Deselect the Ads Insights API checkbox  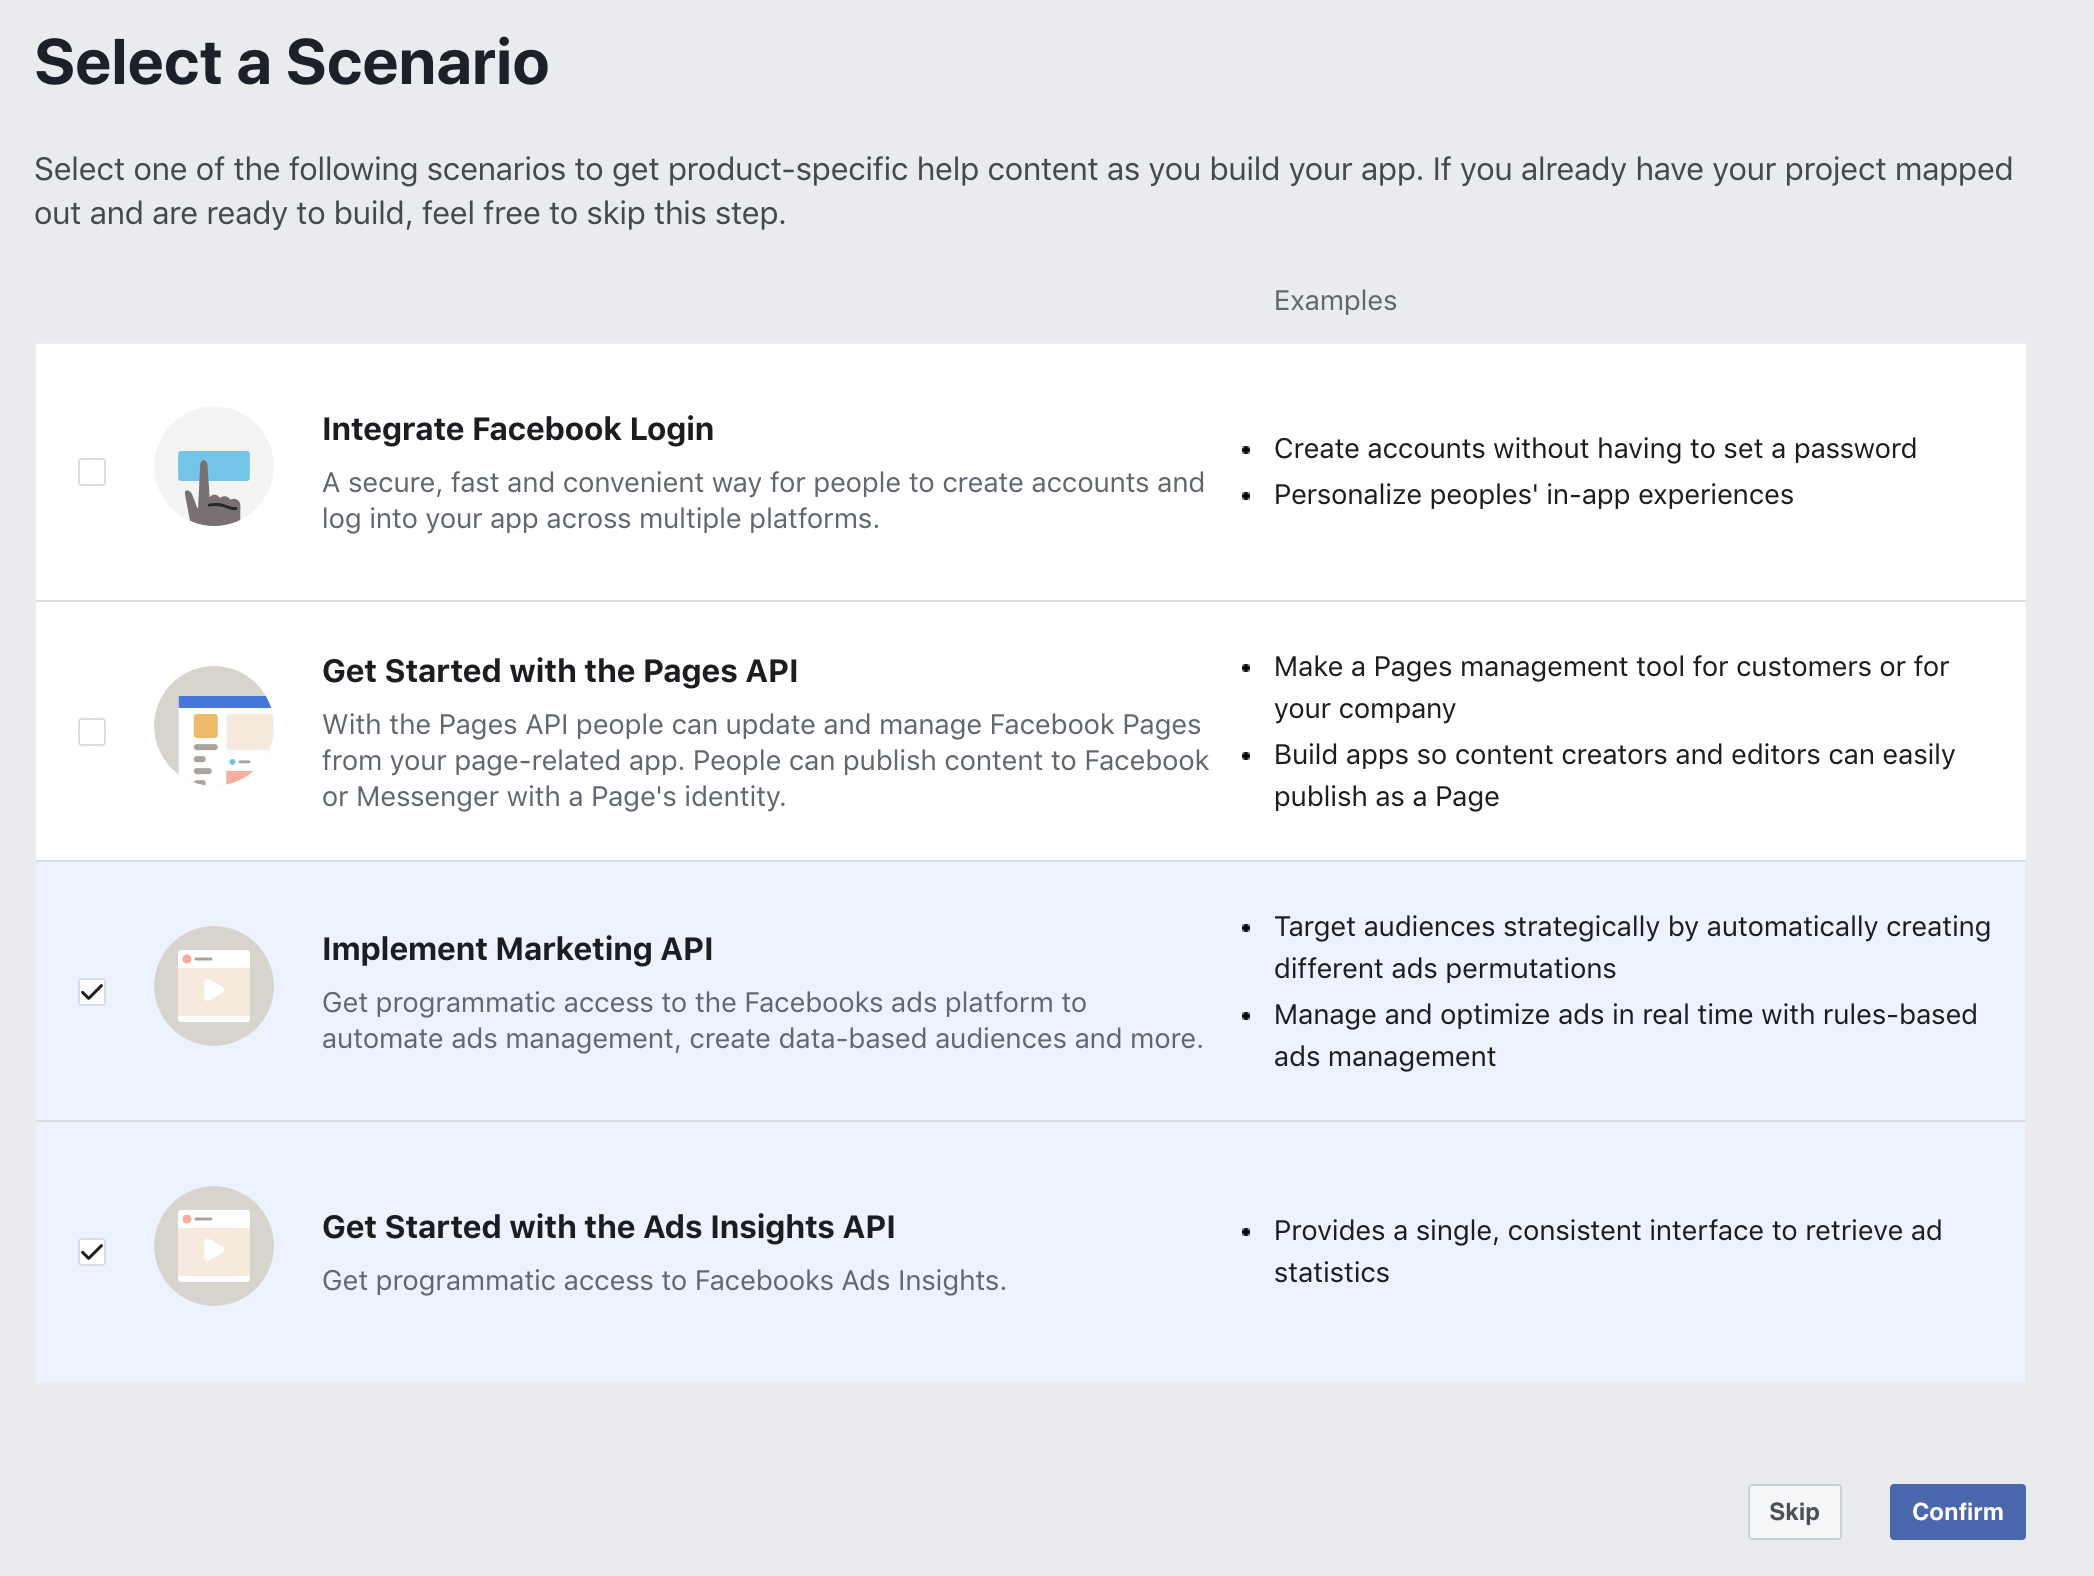pos(92,1252)
